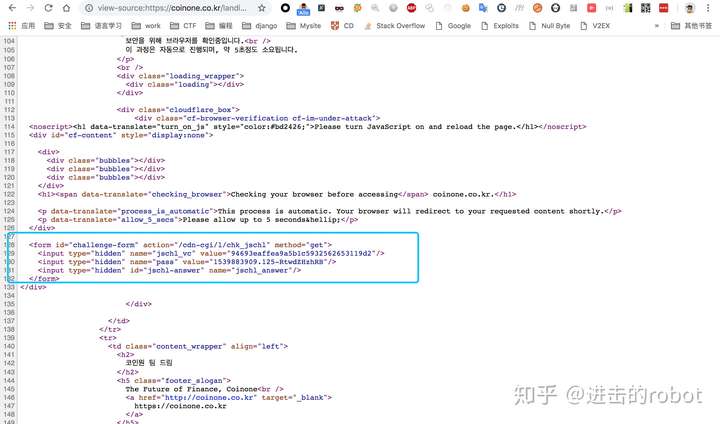Open the triple-slash extension icon
The height and width of the screenshot is (424, 720).
[x=519, y=8]
